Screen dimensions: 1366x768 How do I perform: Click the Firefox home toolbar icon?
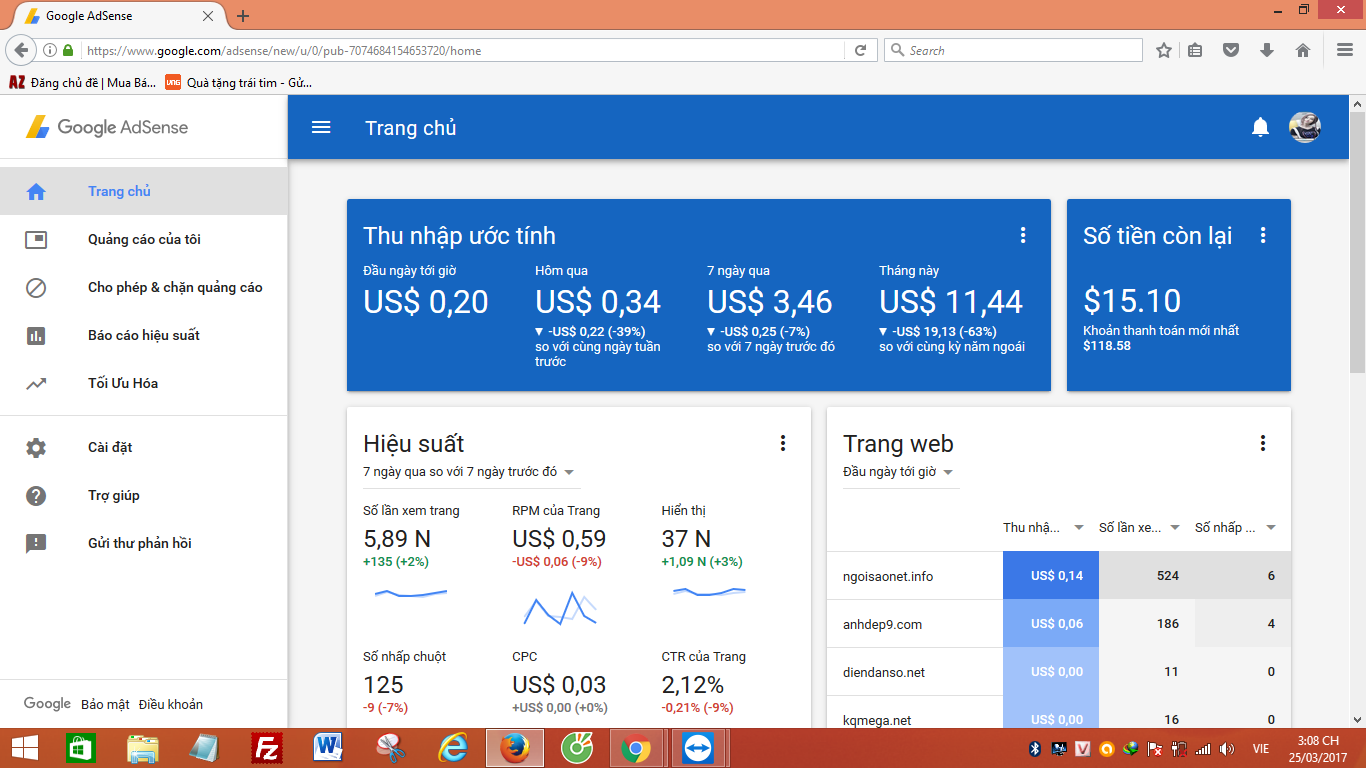[1302, 50]
